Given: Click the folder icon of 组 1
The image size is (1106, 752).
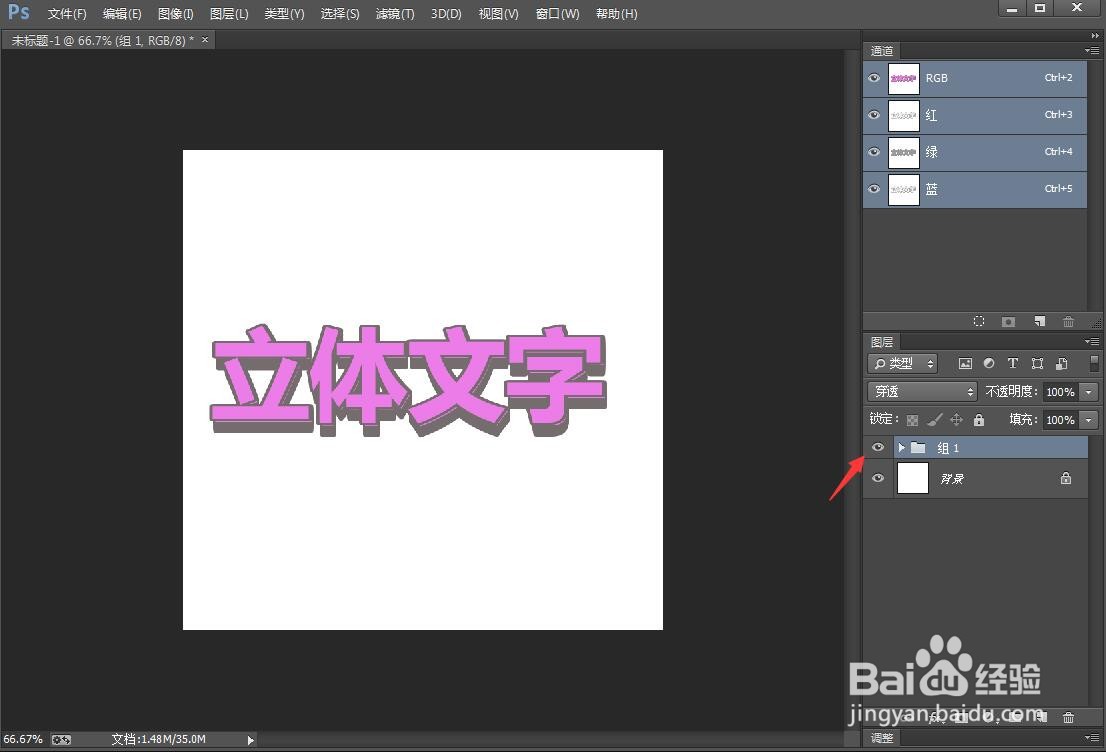Looking at the screenshot, I should click(918, 447).
